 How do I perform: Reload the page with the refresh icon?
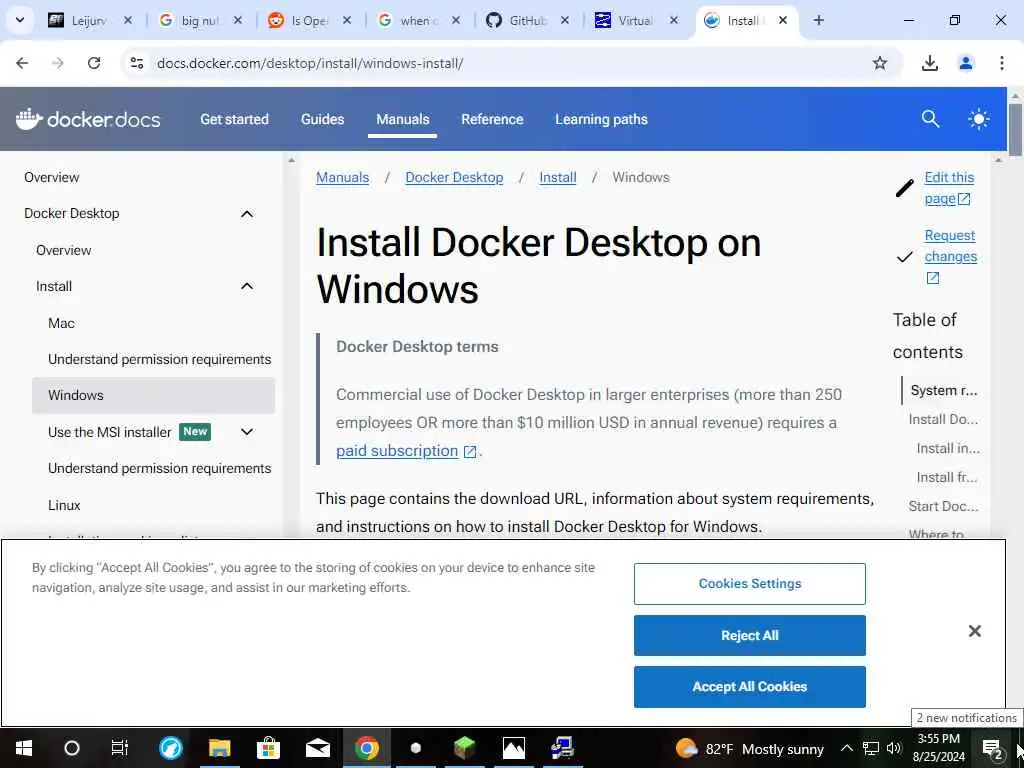(x=94, y=63)
